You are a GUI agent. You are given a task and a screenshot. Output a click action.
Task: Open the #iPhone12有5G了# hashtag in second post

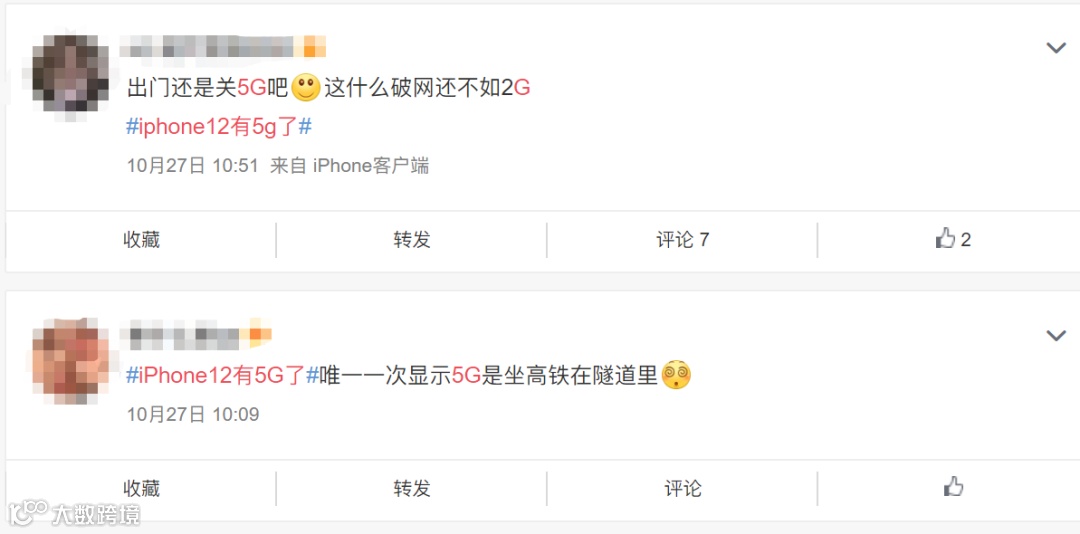pos(222,376)
